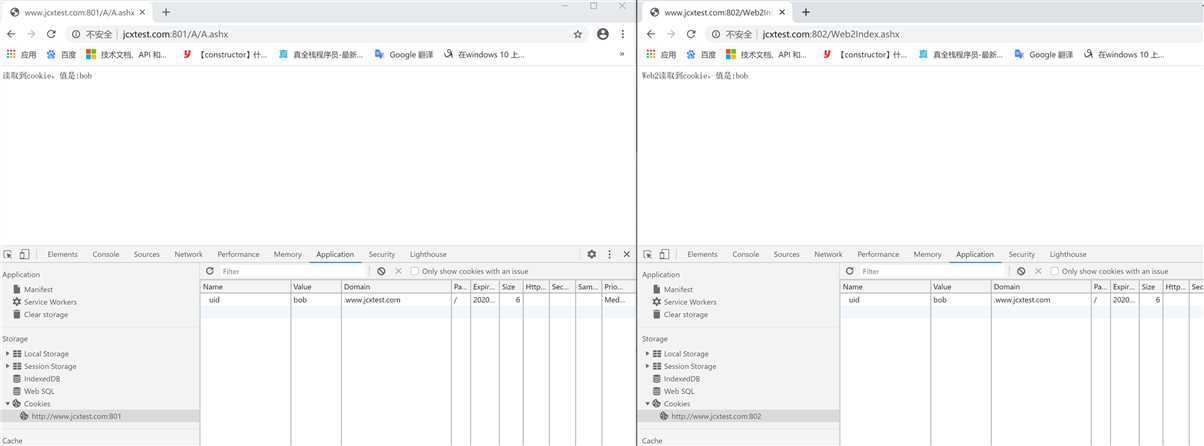Click forward arrow in left browser window

(x=31, y=33)
